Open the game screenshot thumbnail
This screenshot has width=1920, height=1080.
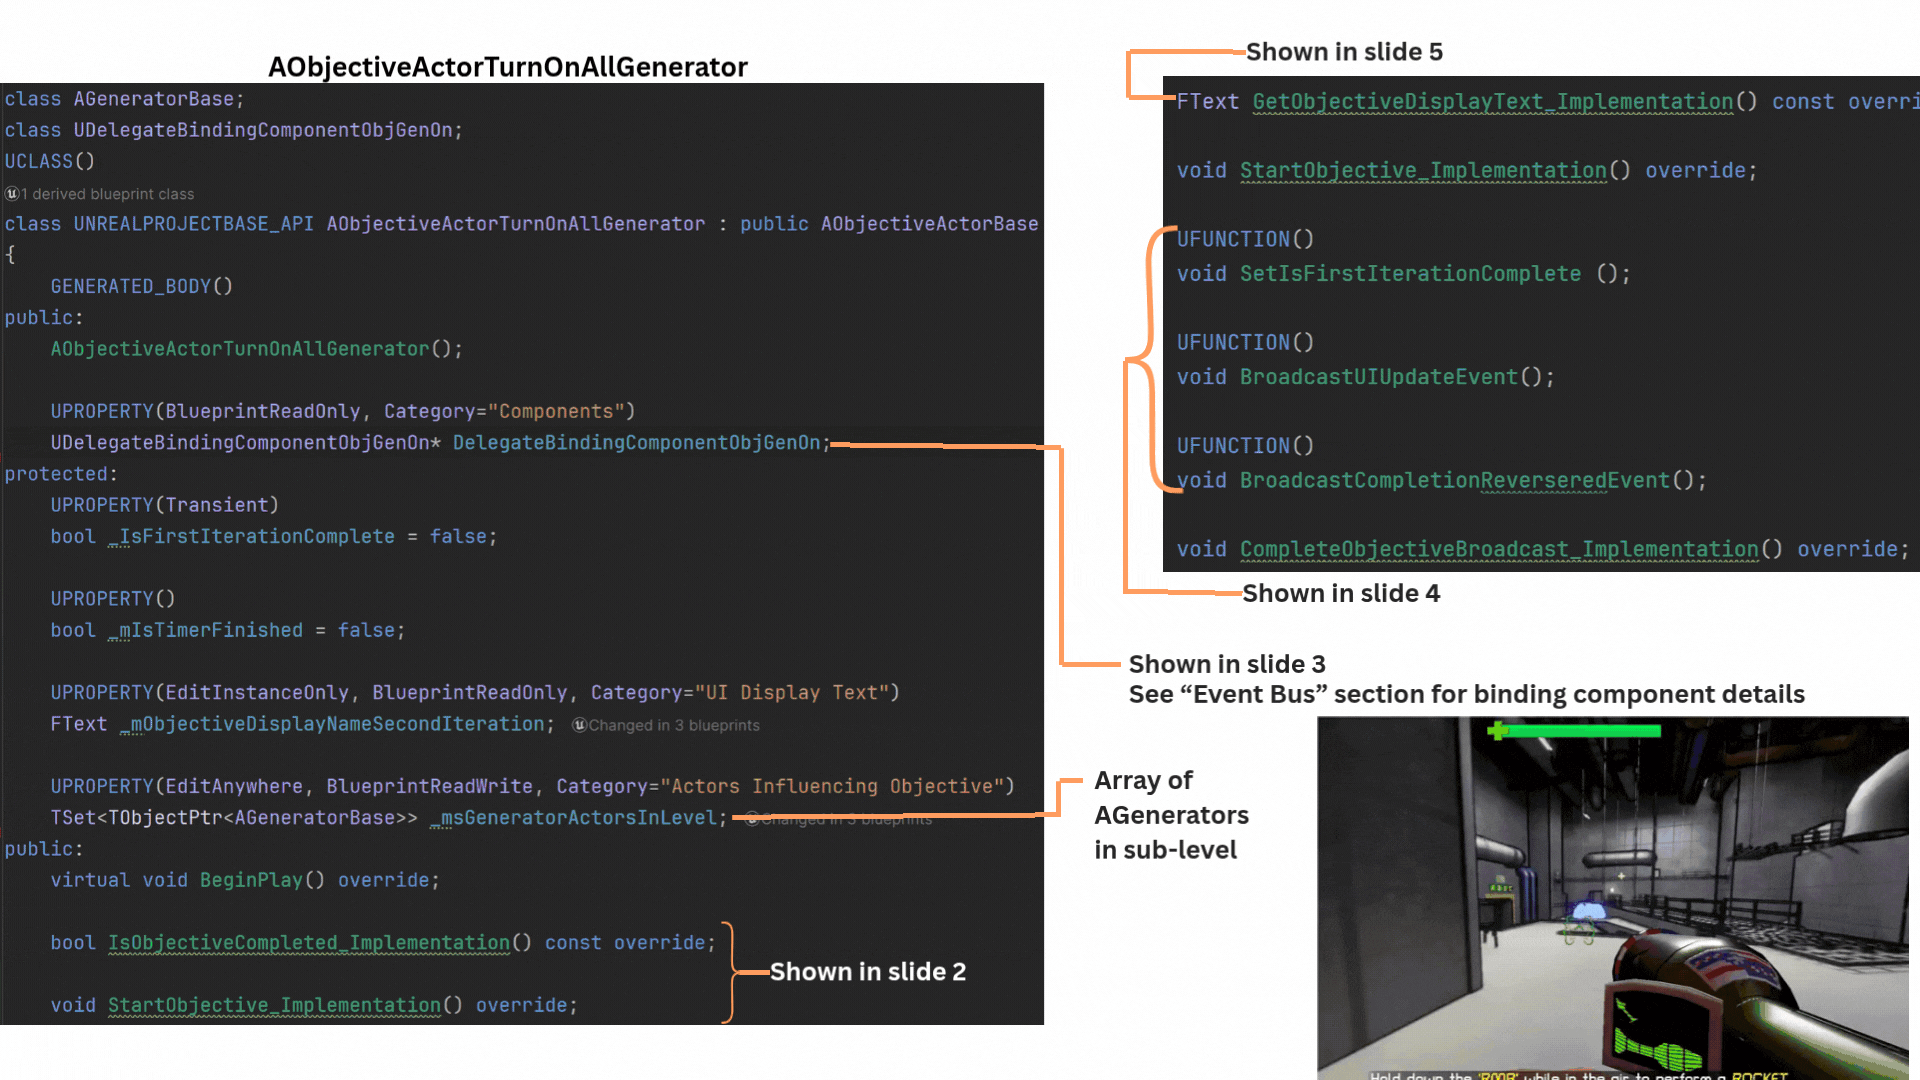click(x=1612, y=900)
